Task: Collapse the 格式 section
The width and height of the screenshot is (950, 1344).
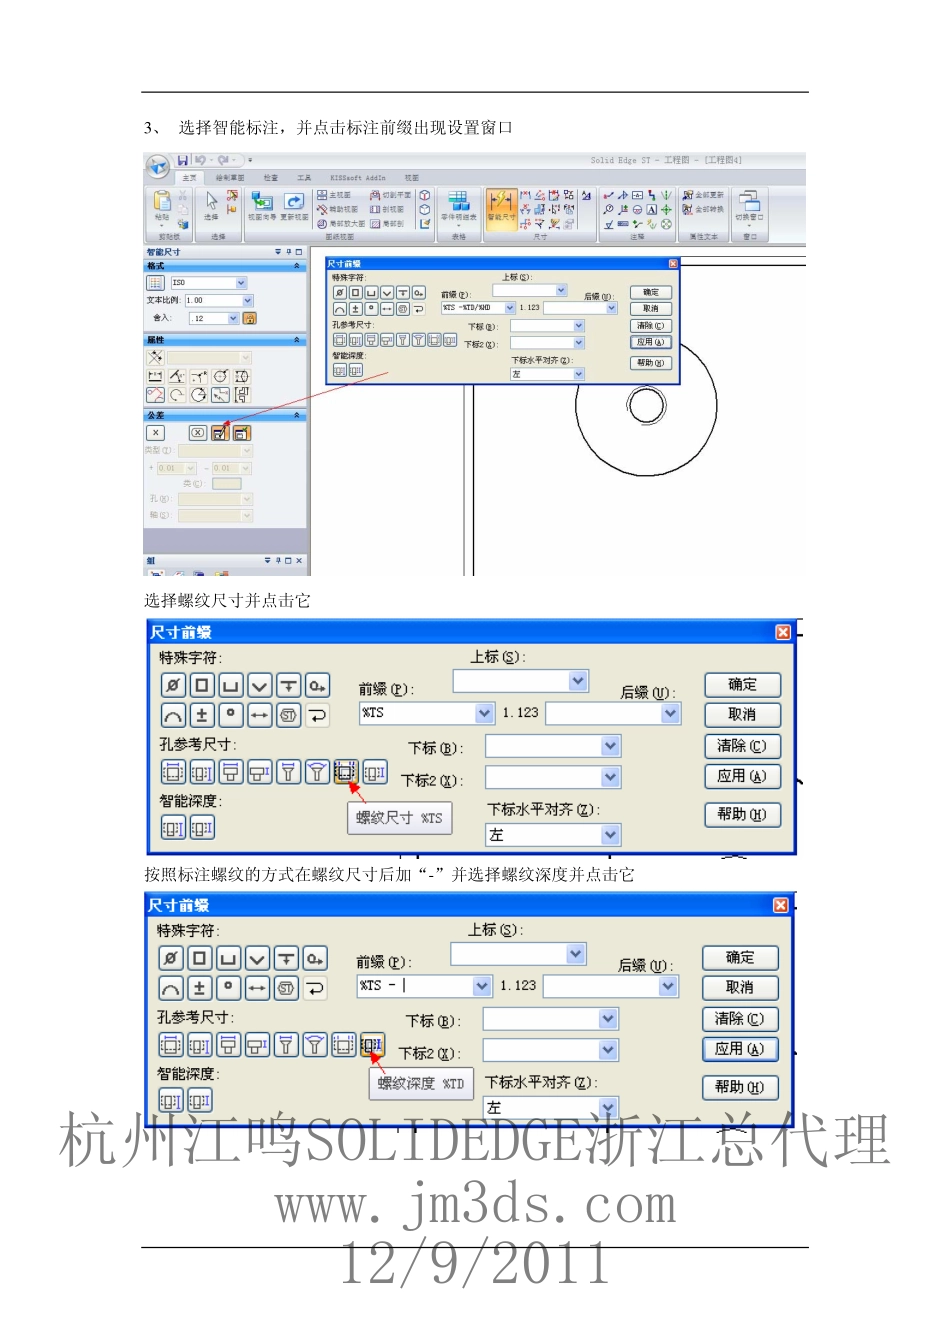Action: tap(296, 266)
